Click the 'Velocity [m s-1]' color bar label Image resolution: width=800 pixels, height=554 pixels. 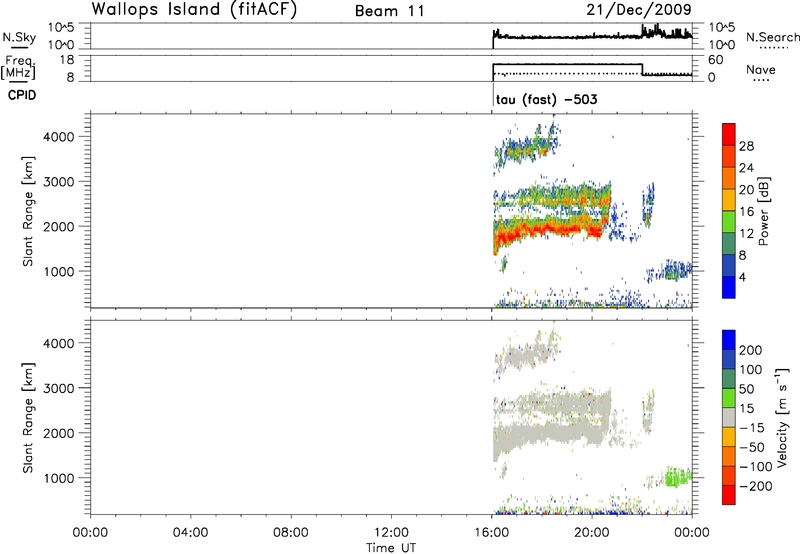(x=782, y=417)
